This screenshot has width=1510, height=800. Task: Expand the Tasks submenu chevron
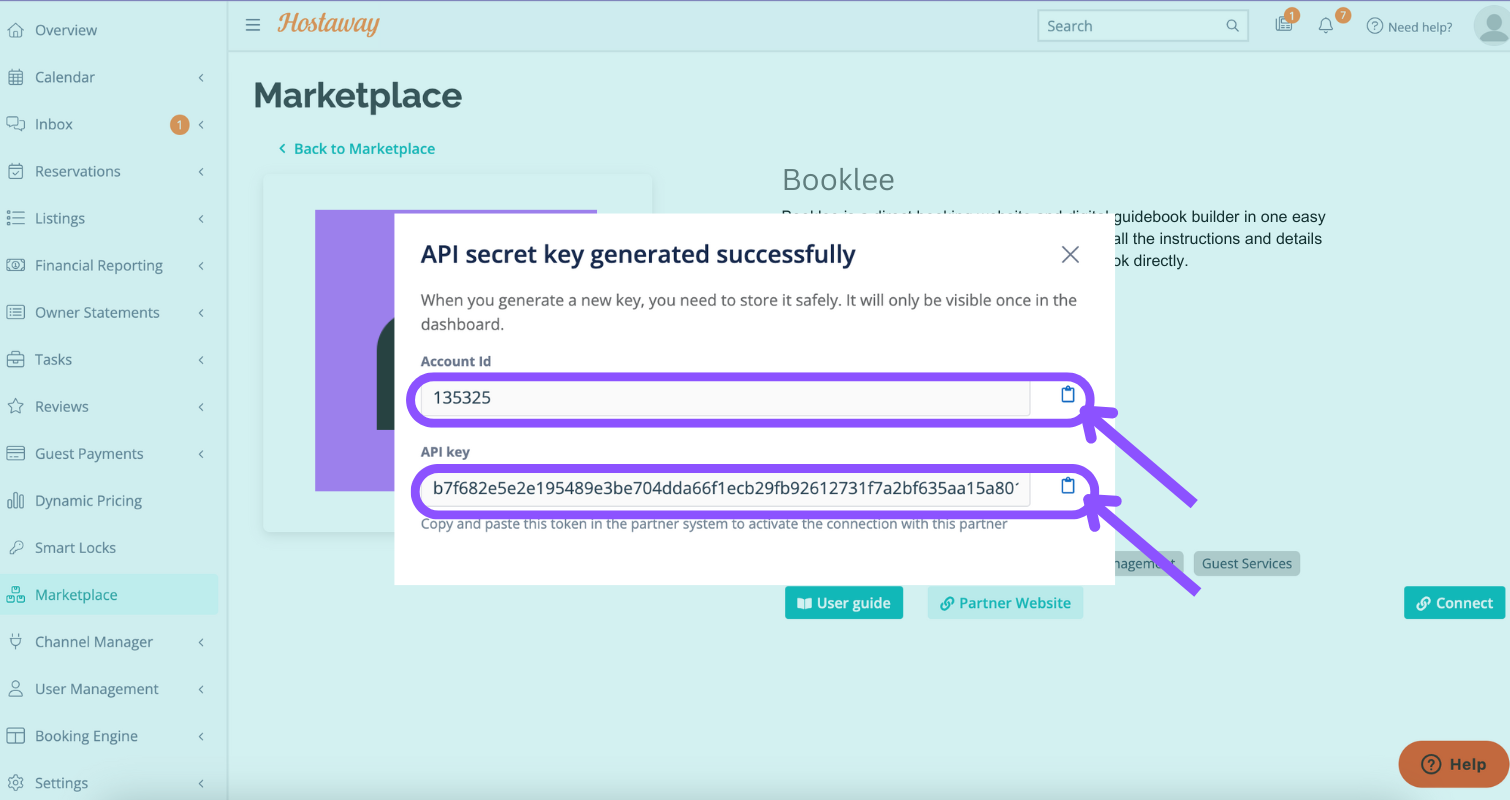coord(201,359)
